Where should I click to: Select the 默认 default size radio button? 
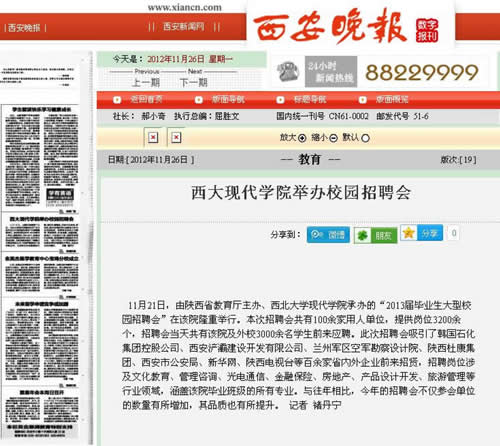point(365,138)
